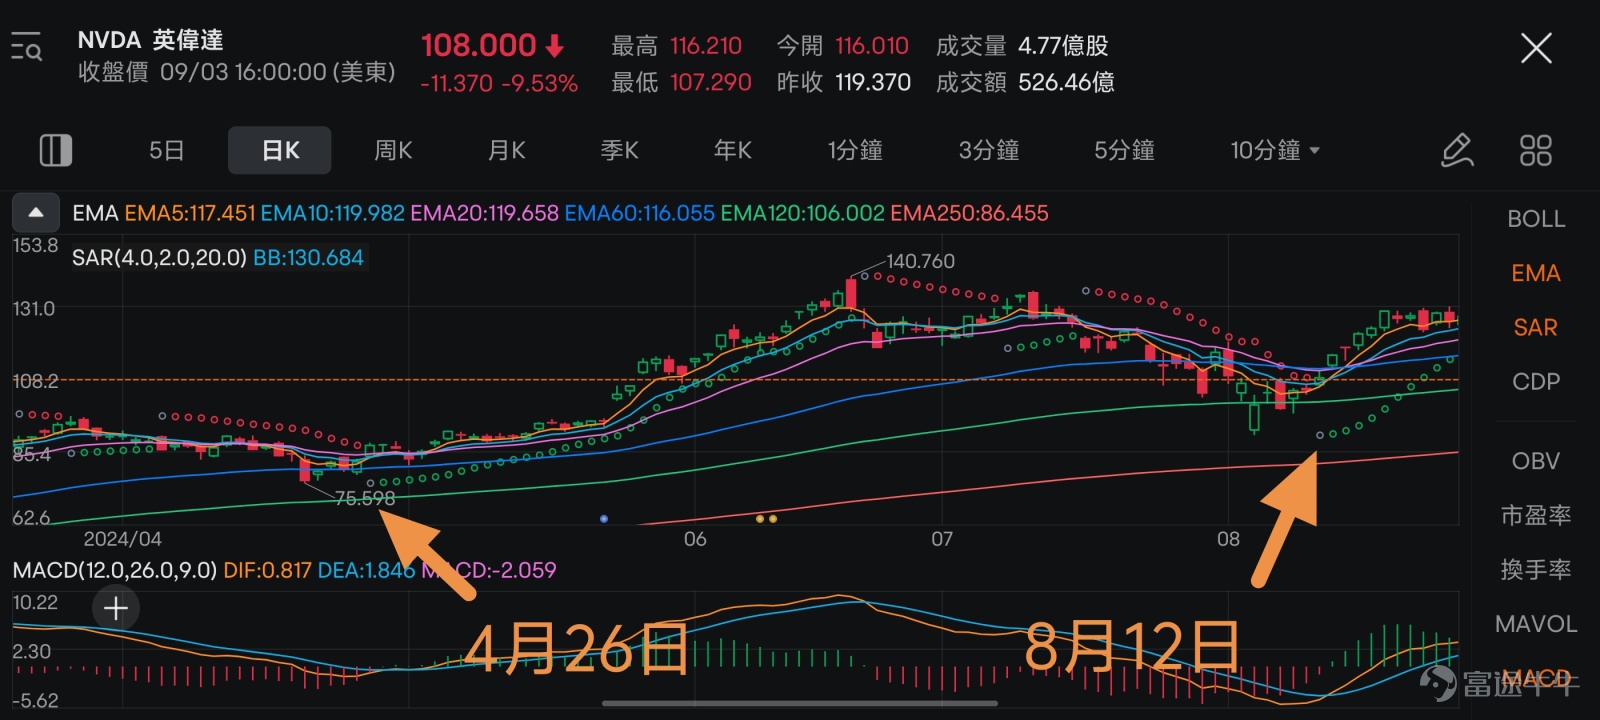
Task: Click the 75.598 low price label
Action: tap(365, 498)
